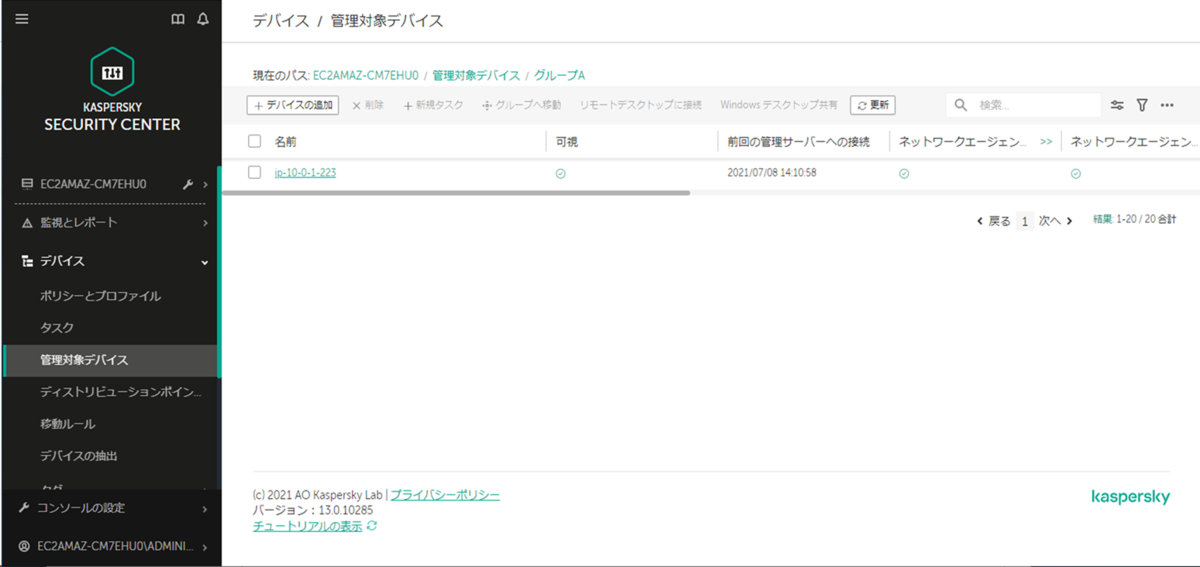Click the visible status check icon
This screenshot has width=1200, height=567.
[x=561, y=173]
